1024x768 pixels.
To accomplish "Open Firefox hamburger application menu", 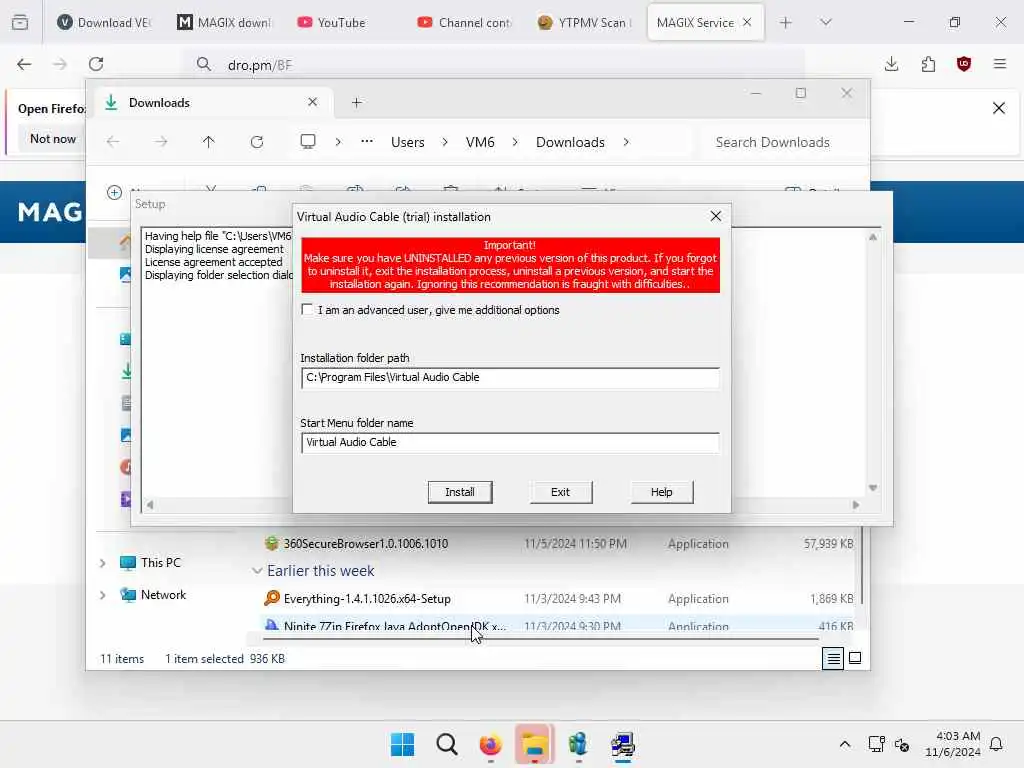I will (1000, 64).
